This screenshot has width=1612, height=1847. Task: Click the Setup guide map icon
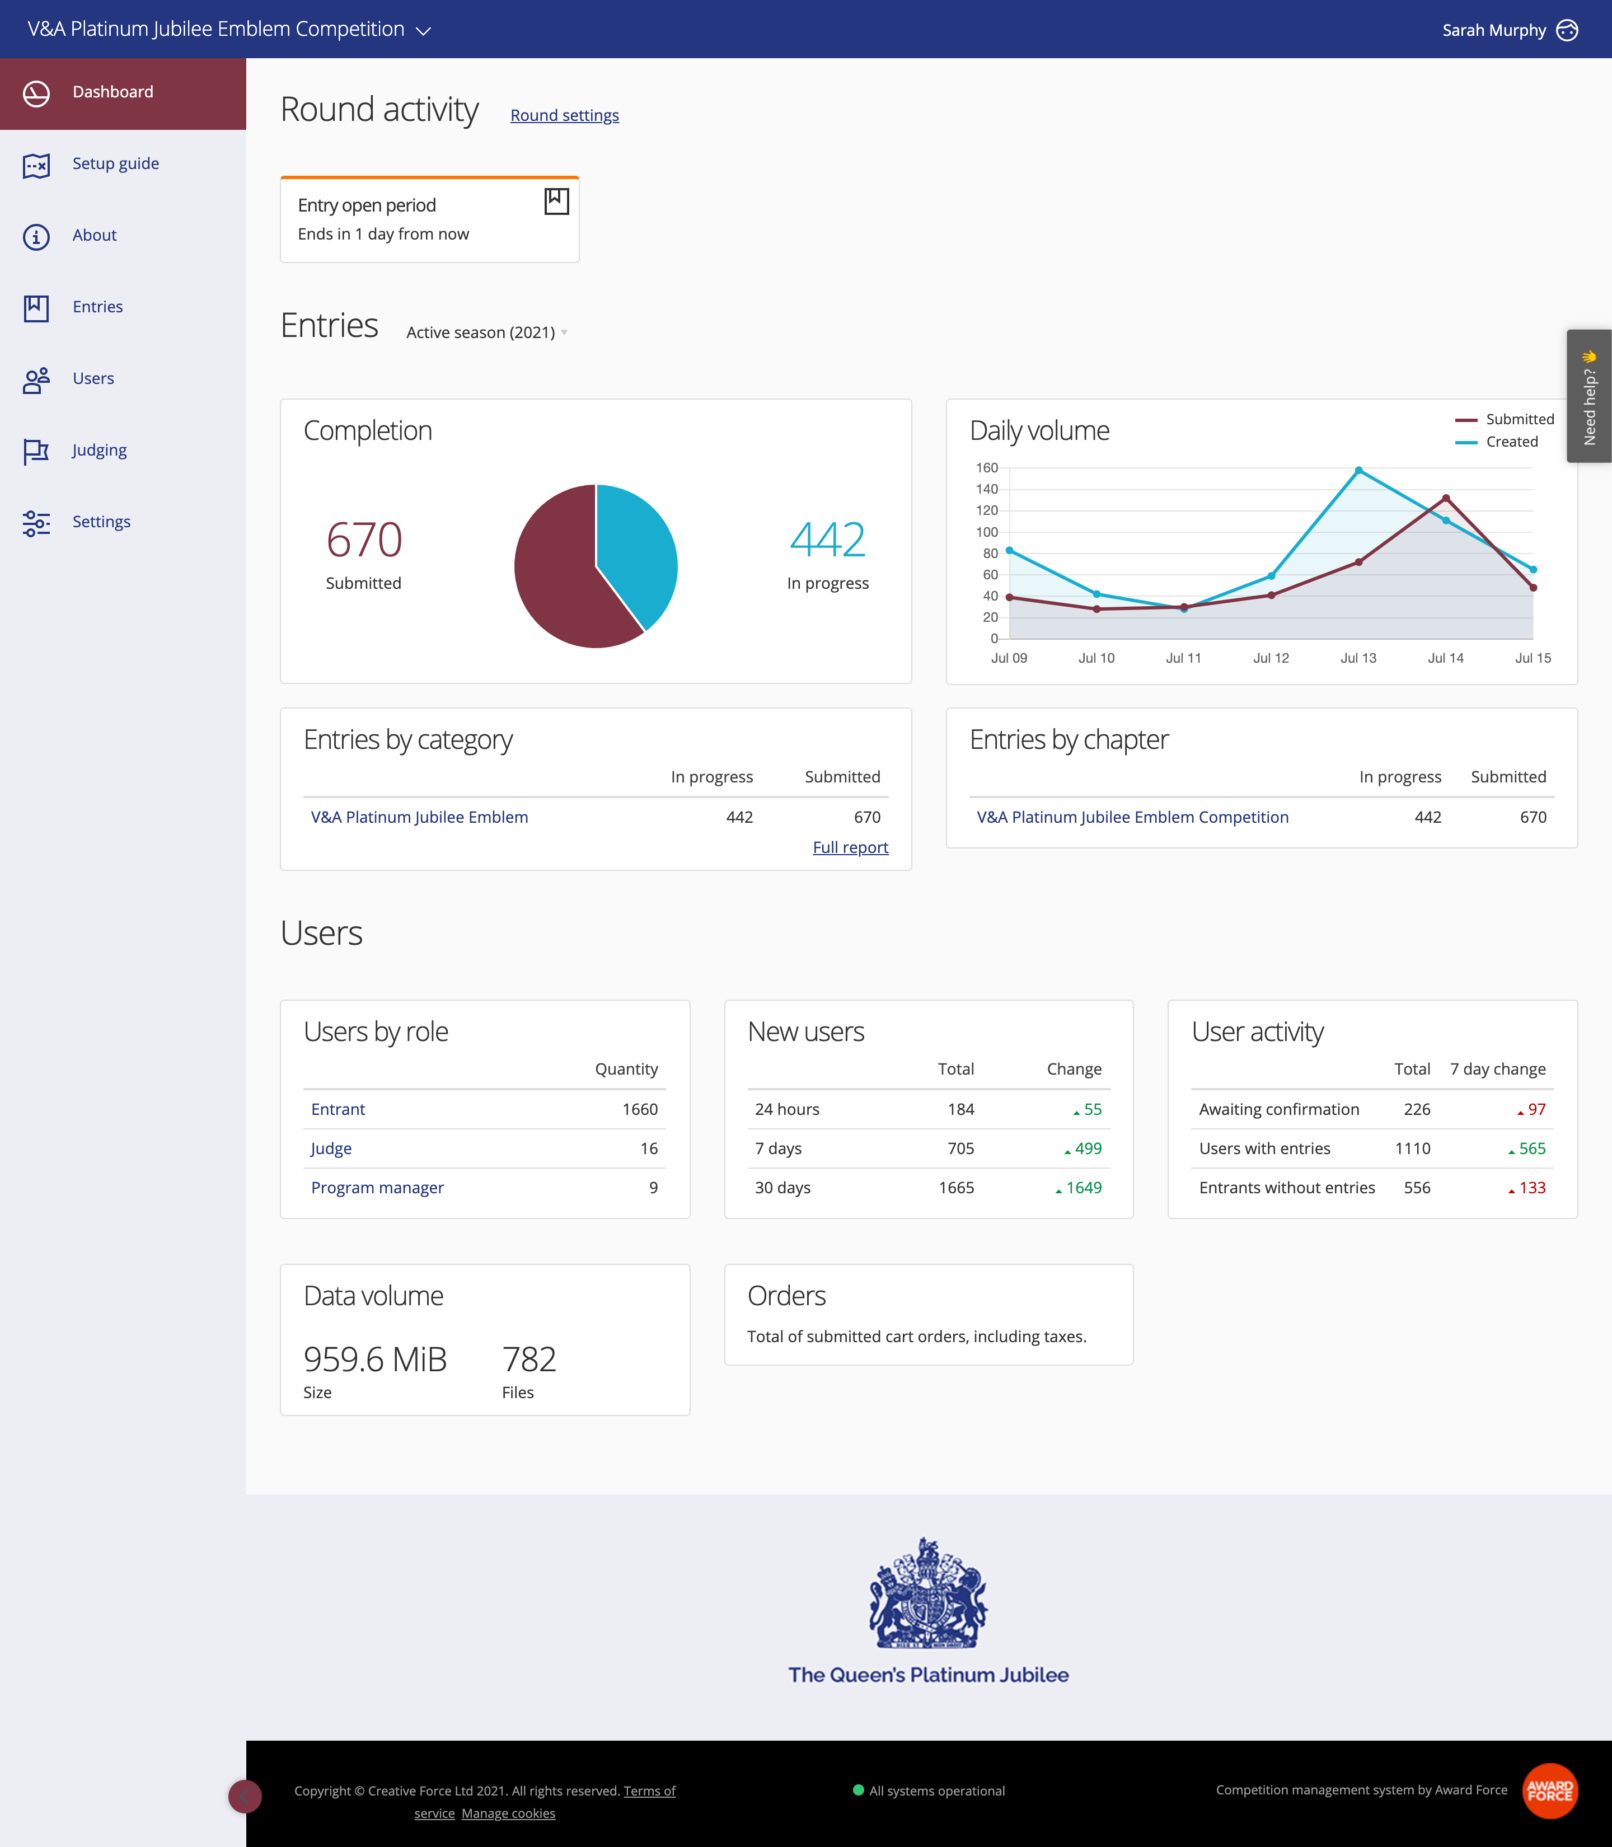coord(36,165)
